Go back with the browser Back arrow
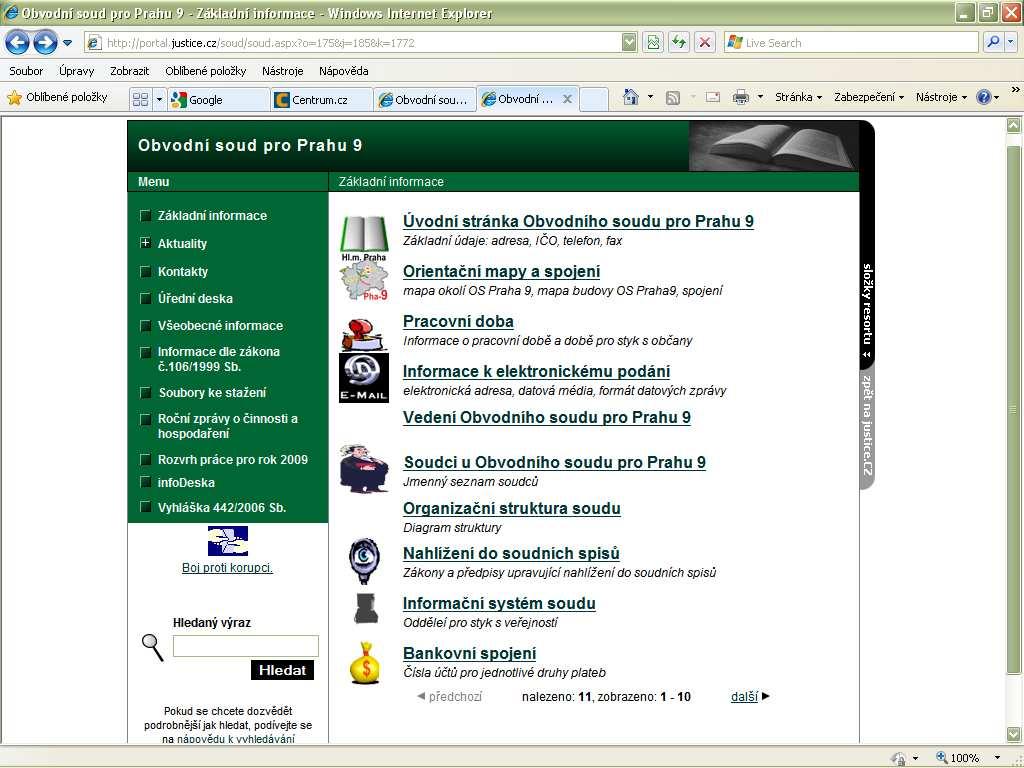The width and height of the screenshot is (1024, 768). click(x=18, y=42)
